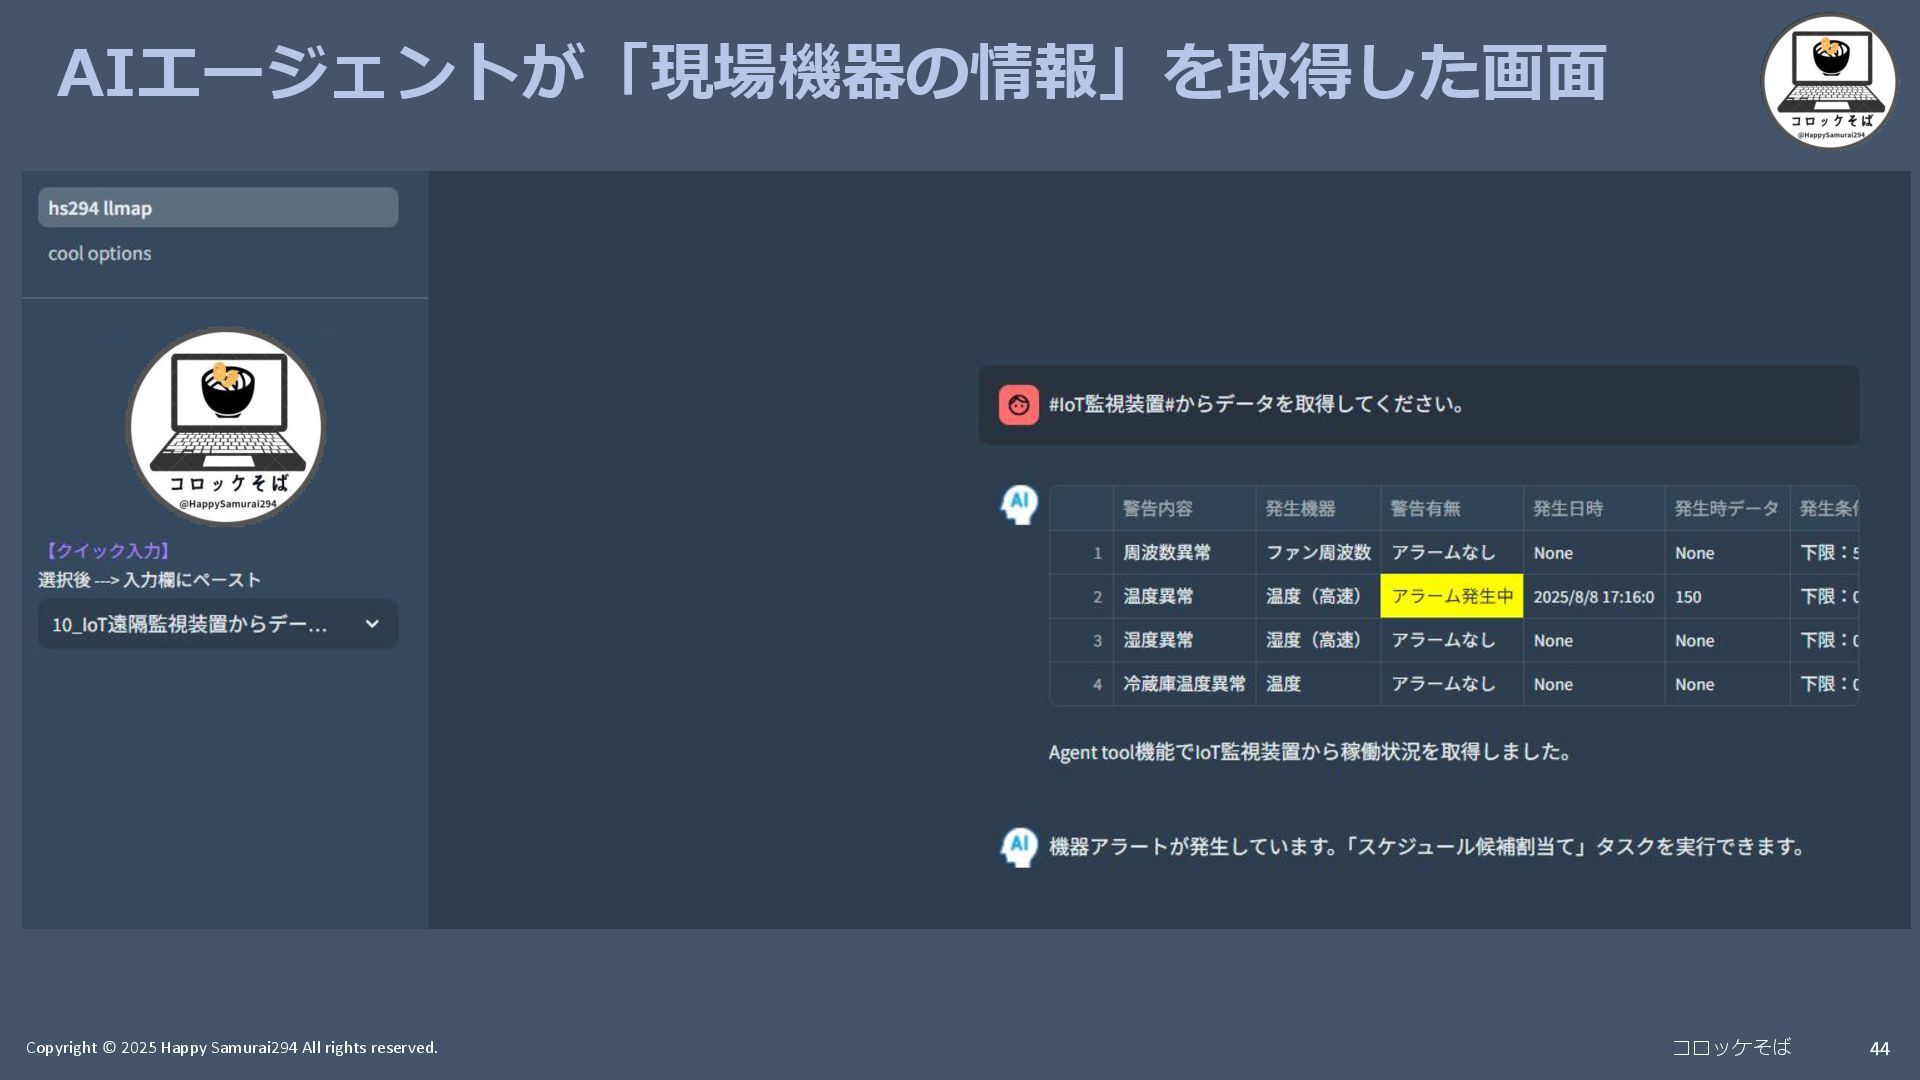Screen dimensions: 1920x1080
Task: Click the user message about IoT監視装置
Action: [x=1257, y=404]
